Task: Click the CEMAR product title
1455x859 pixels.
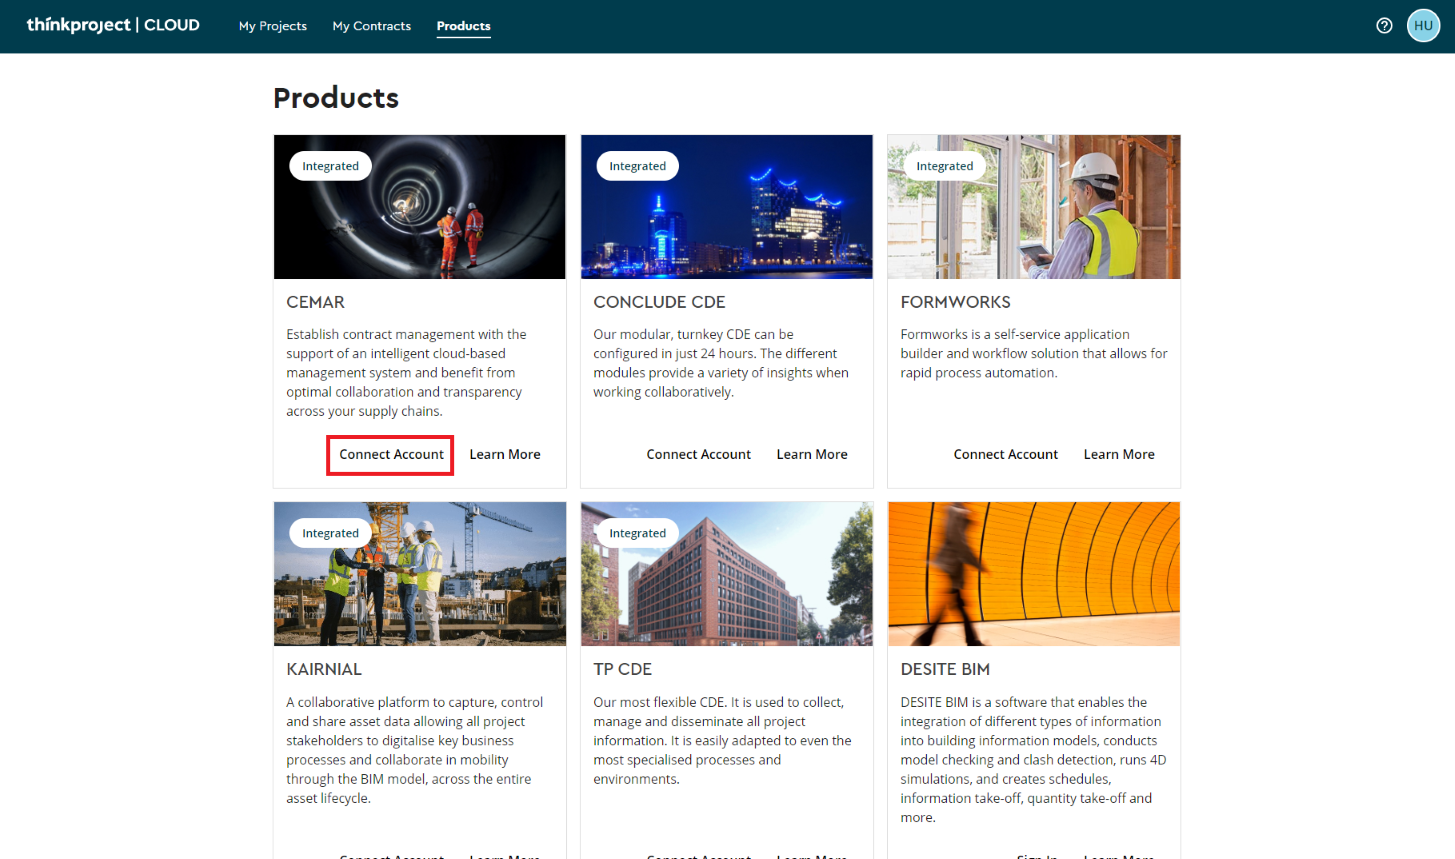Action: [x=315, y=302]
